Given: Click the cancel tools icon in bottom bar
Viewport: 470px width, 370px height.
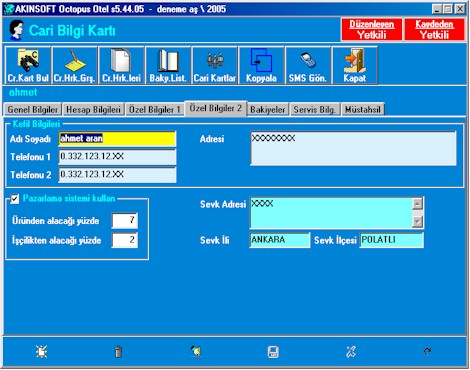Looking at the screenshot, I should coord(351,352).
